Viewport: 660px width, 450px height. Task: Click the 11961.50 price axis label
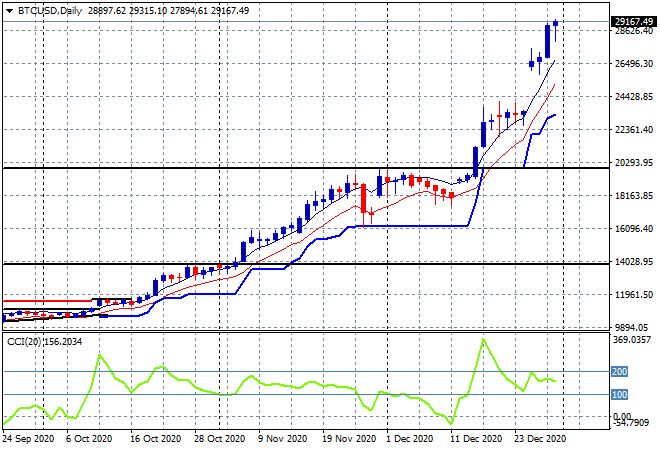click(x=634, y=295)
